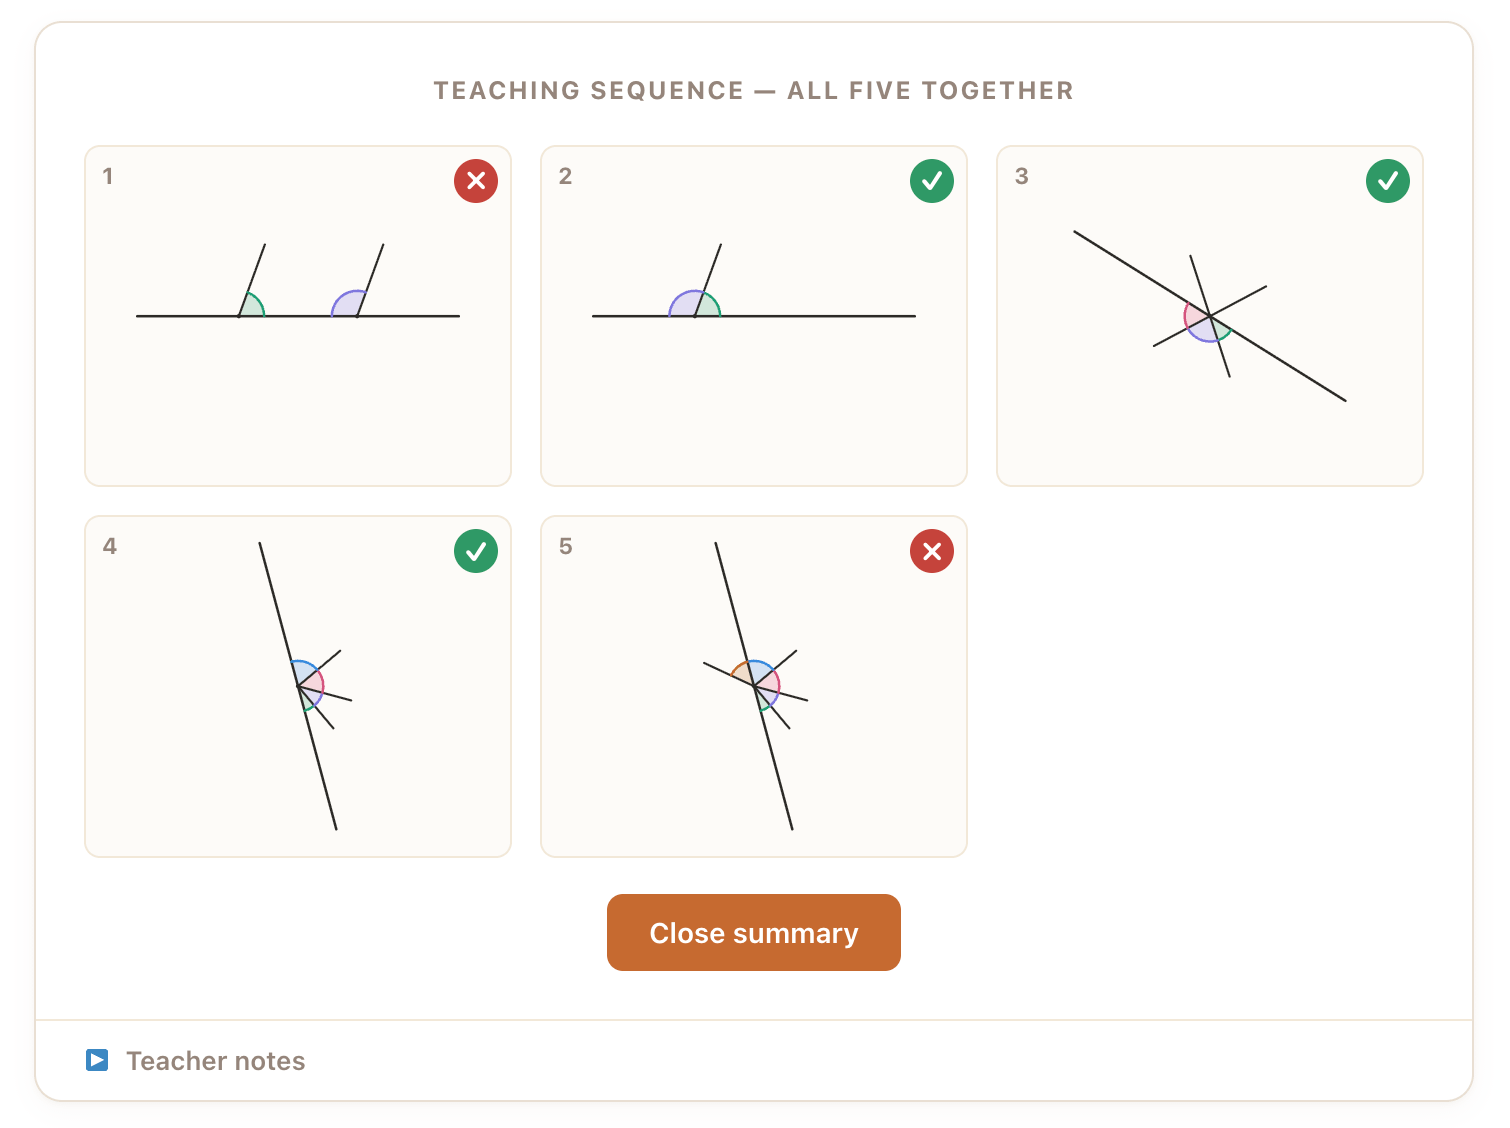Image resolution: width=1510 pixels, height=1128 pixels.
Task: Click the blue angle in card 4
Action: click(304, 671)
